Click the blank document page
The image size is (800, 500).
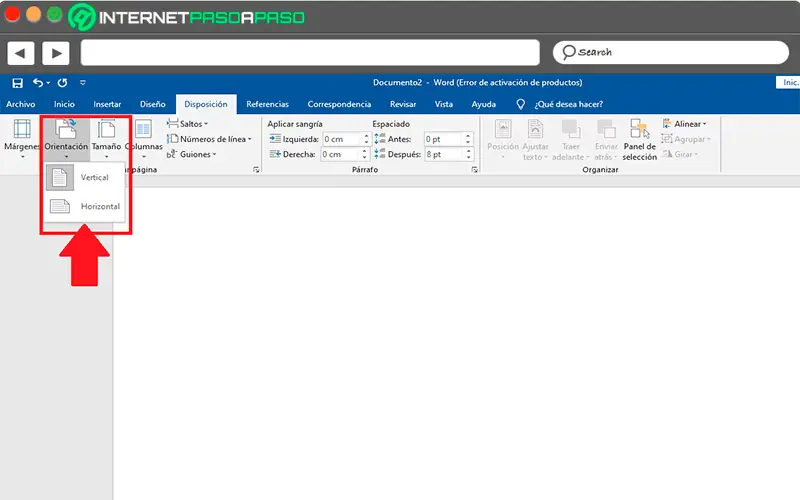(456, 343)
